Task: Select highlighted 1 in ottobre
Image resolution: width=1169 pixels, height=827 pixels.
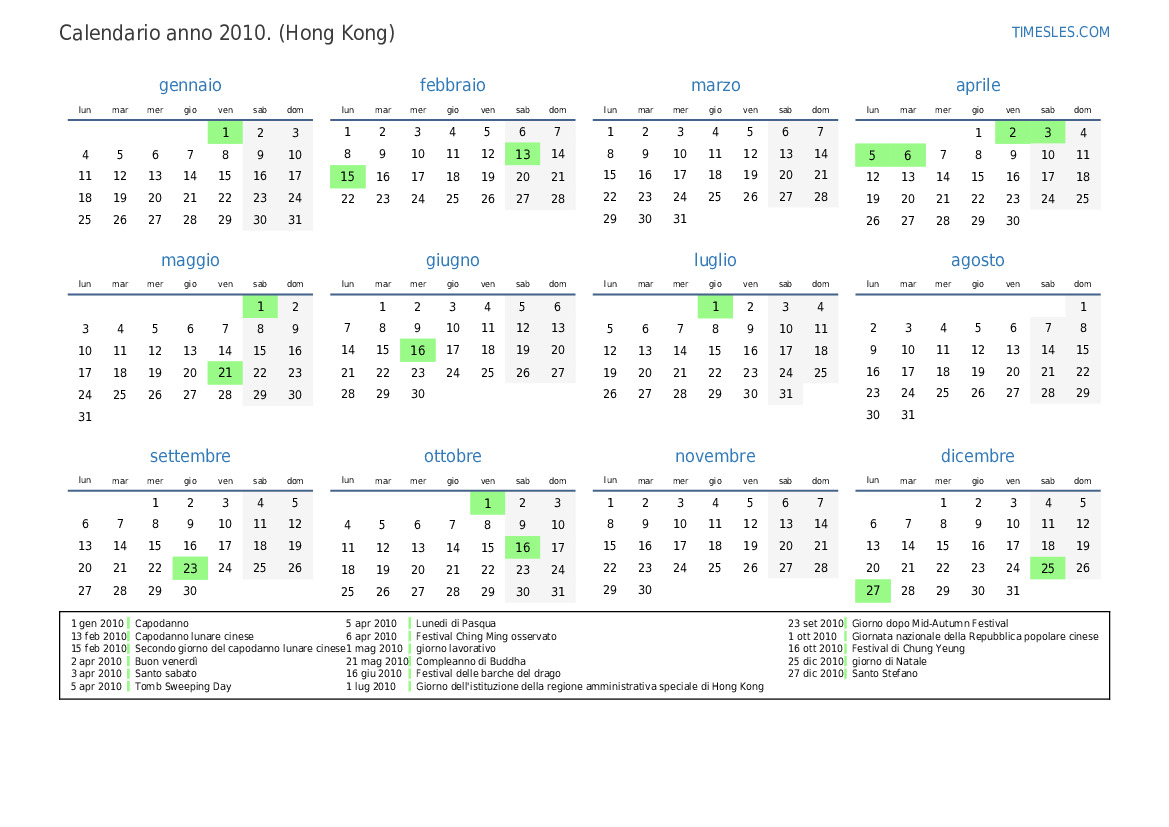Action: pos(488,503)
